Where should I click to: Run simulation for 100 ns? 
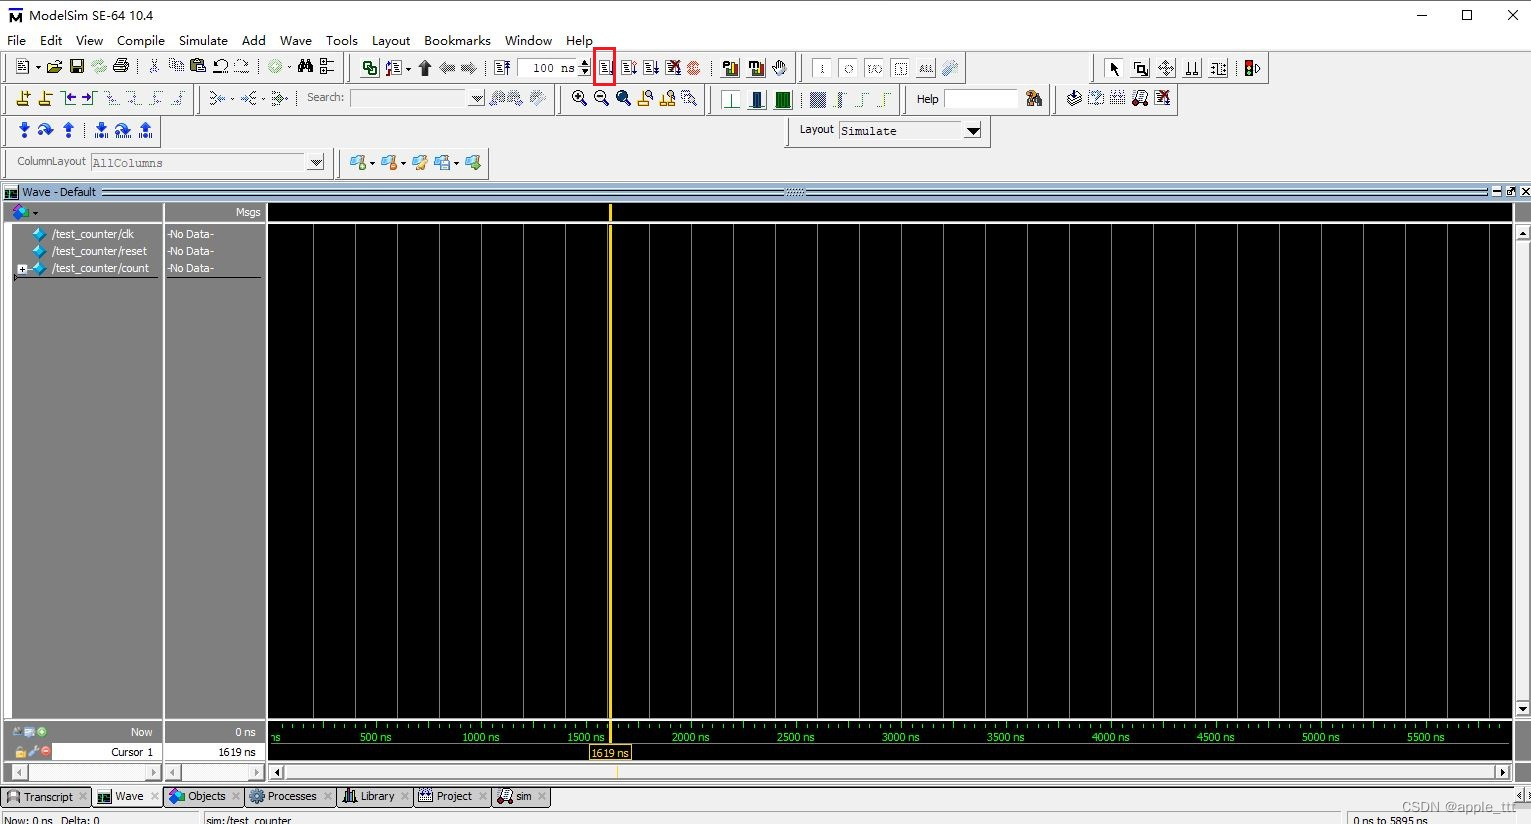pos(605,67)
